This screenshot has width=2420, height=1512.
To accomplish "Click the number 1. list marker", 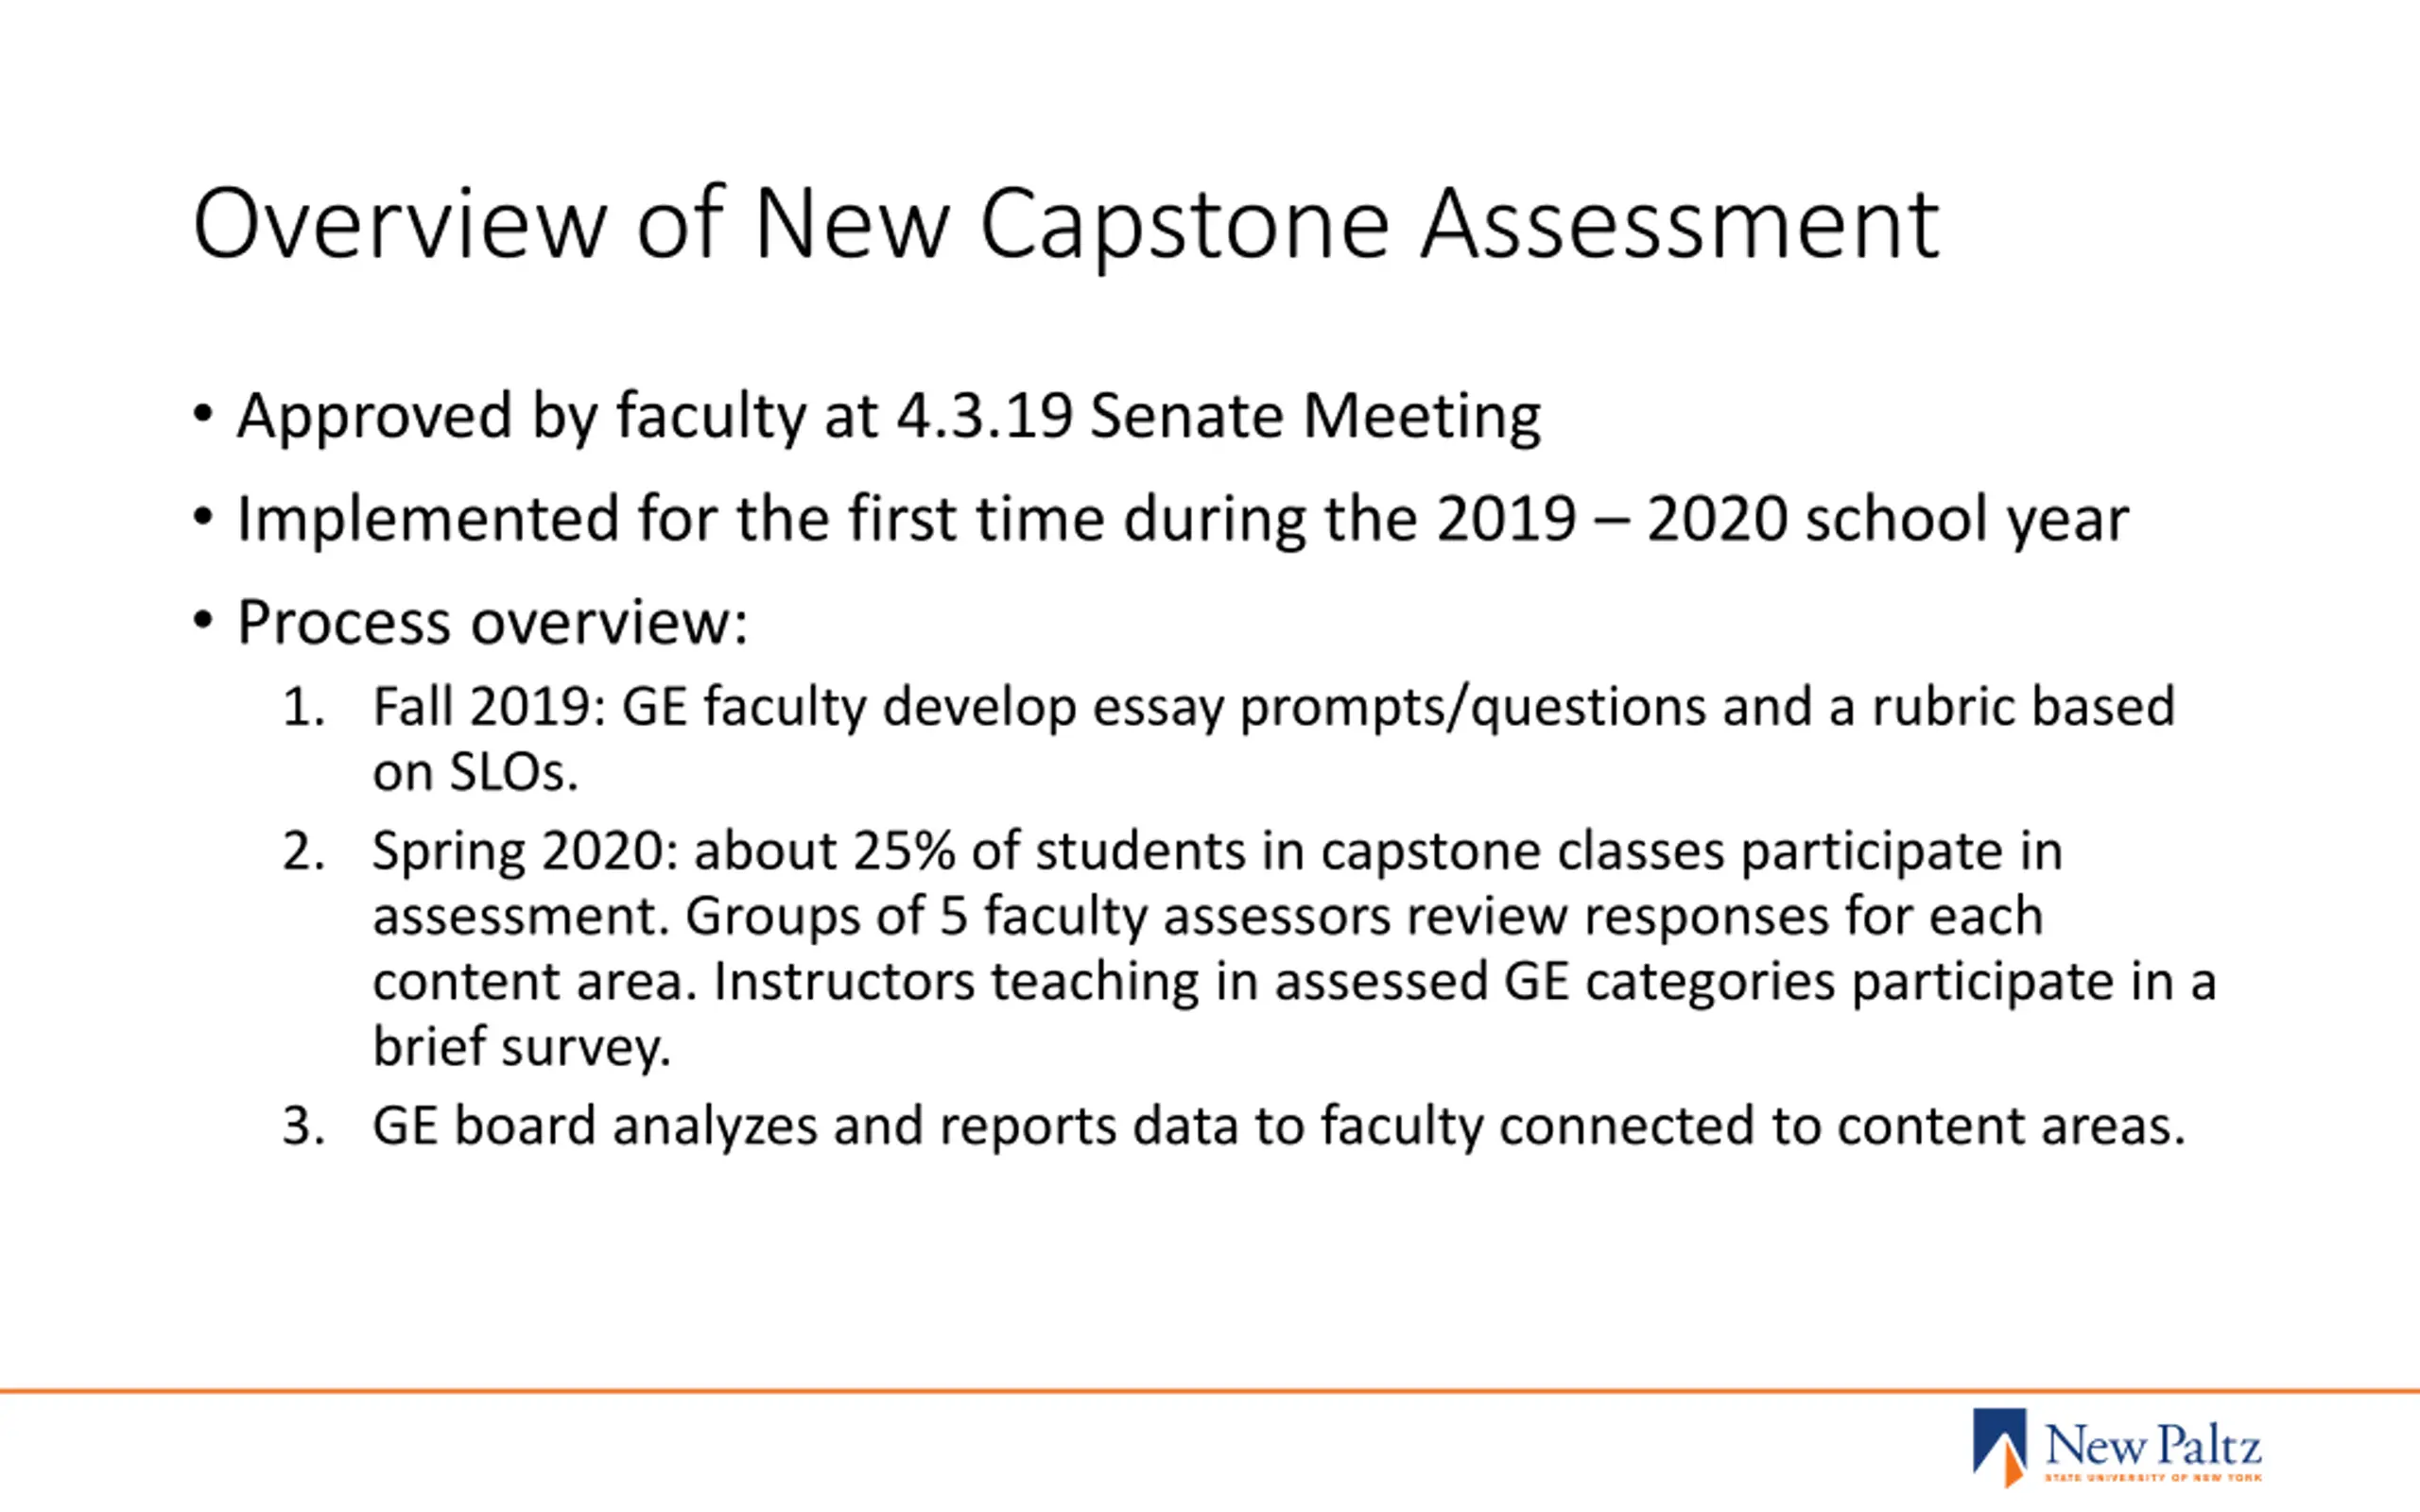I will tap(304, 707).
